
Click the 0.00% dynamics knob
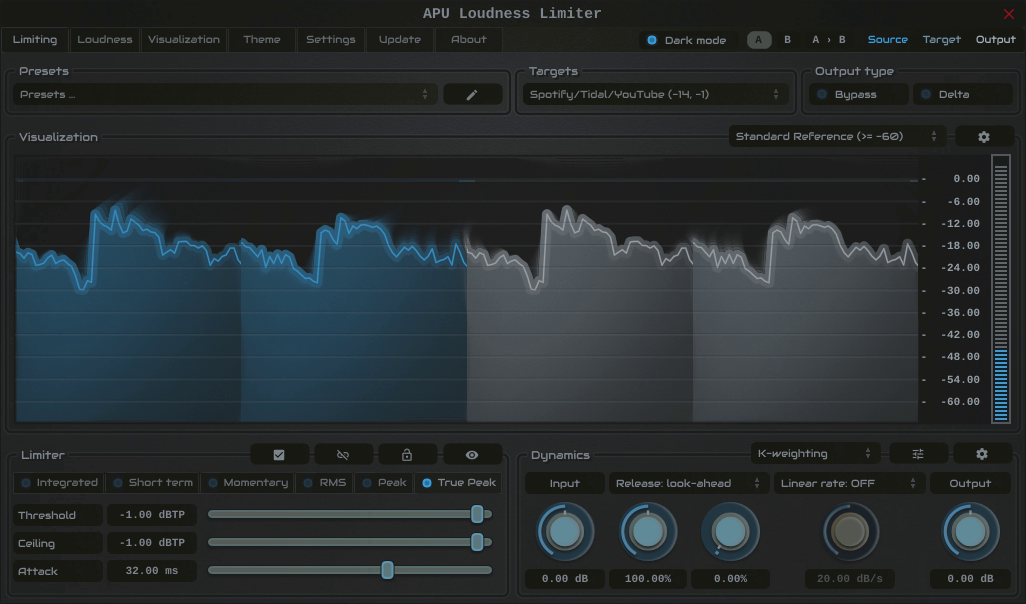730,532
